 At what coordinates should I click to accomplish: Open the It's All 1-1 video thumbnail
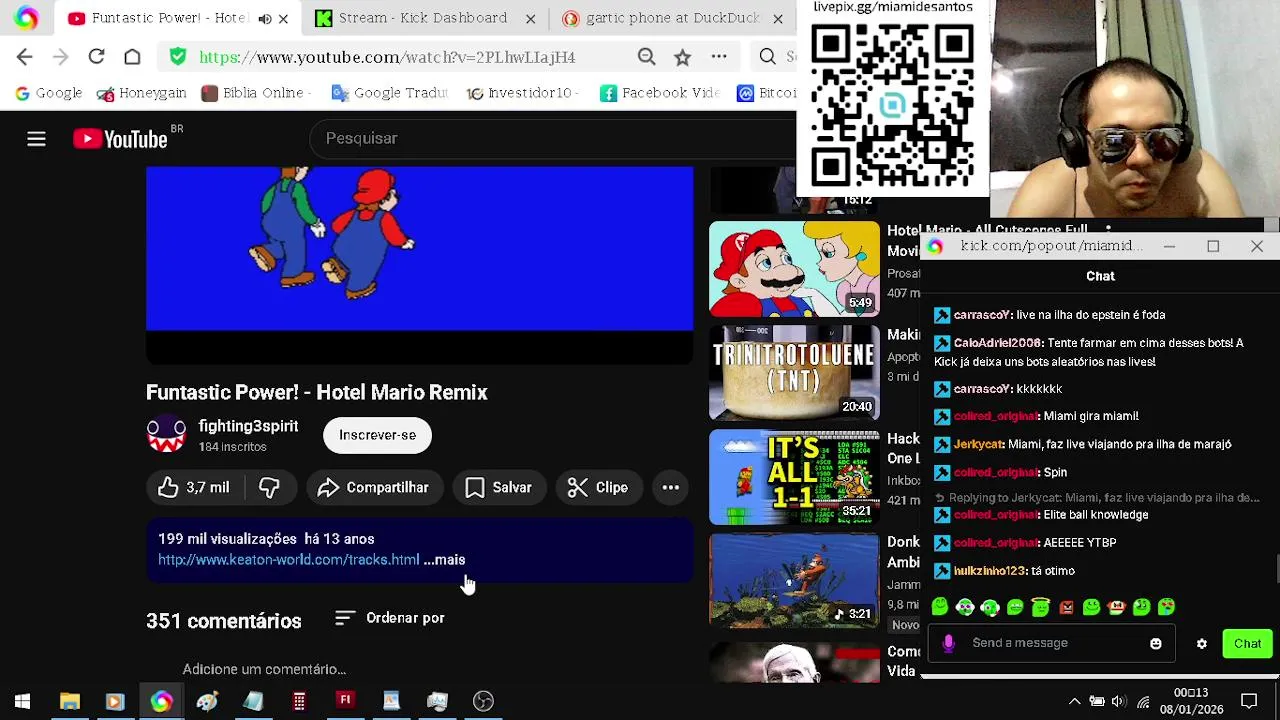[794, 477]
